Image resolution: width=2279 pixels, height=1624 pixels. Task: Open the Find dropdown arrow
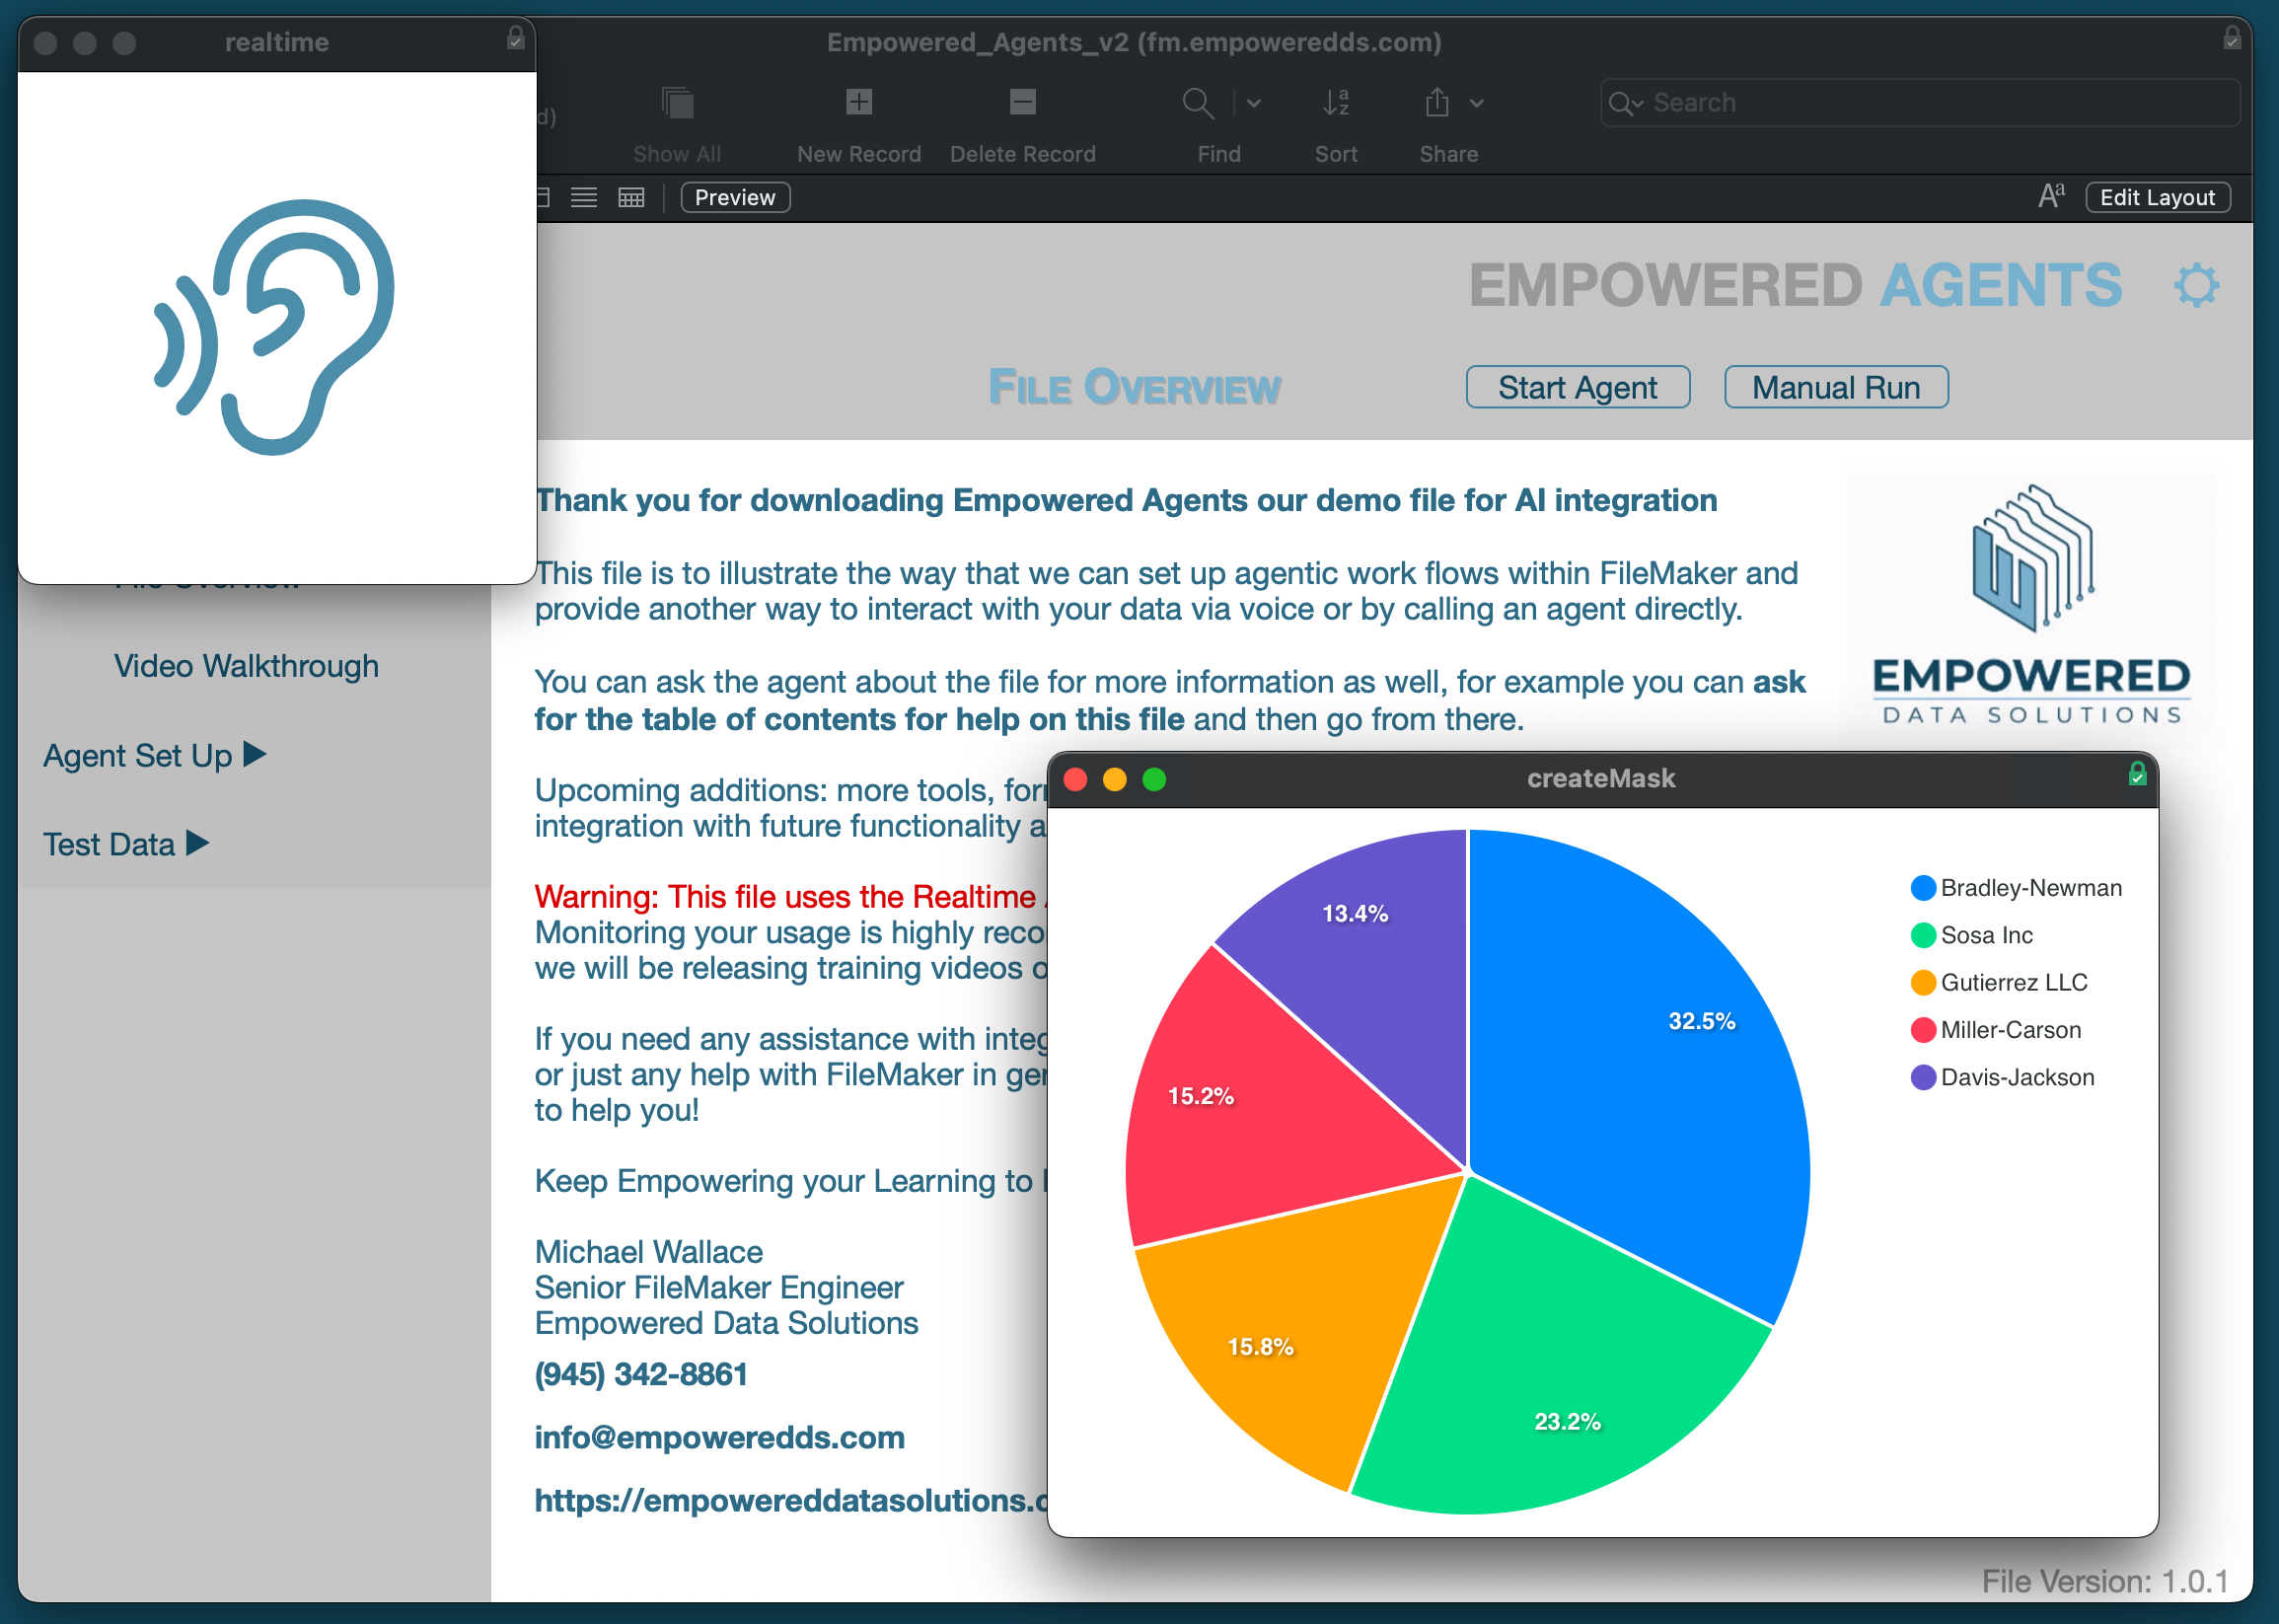click(x=1253, y=103)
